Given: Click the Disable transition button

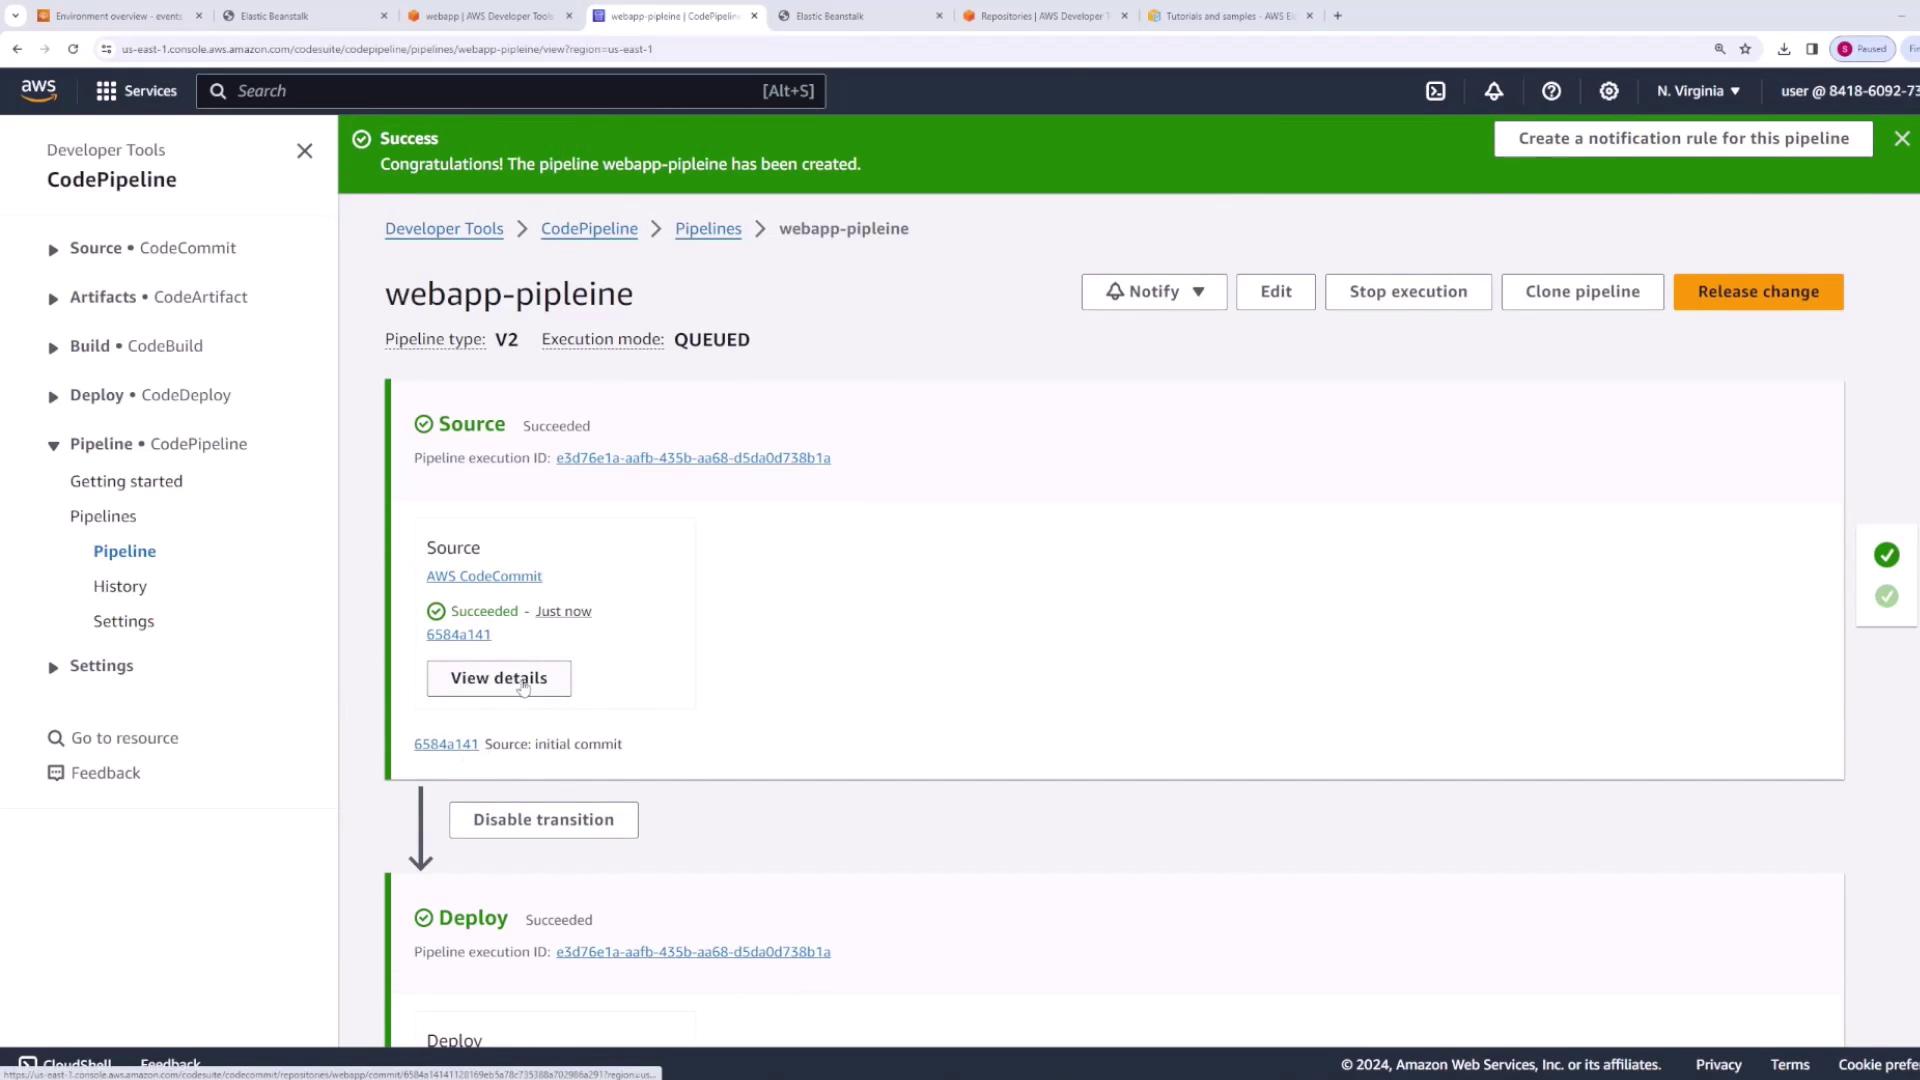Looking at the screenshot, I should [x=543, y=820].
